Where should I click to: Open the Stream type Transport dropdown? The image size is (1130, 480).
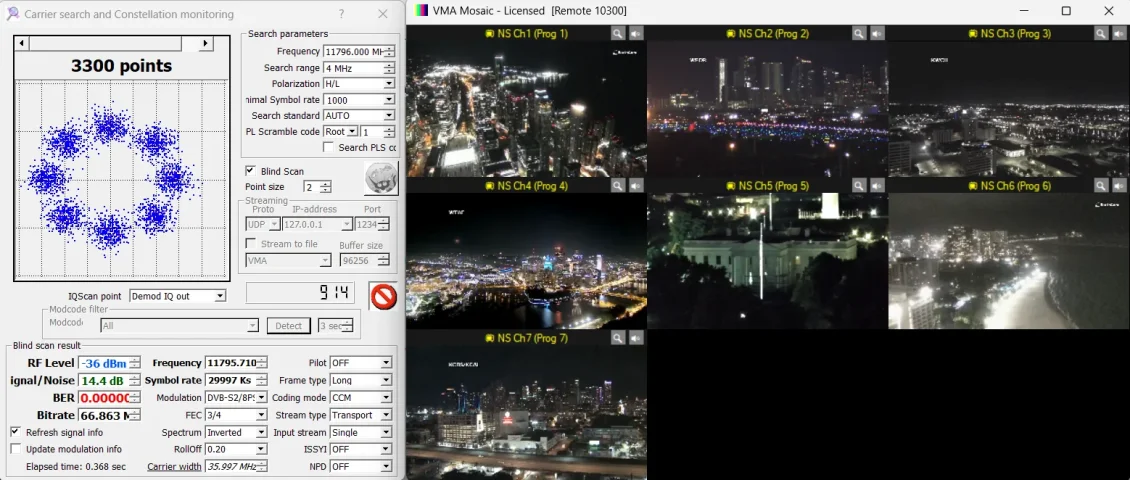[387, 415]
